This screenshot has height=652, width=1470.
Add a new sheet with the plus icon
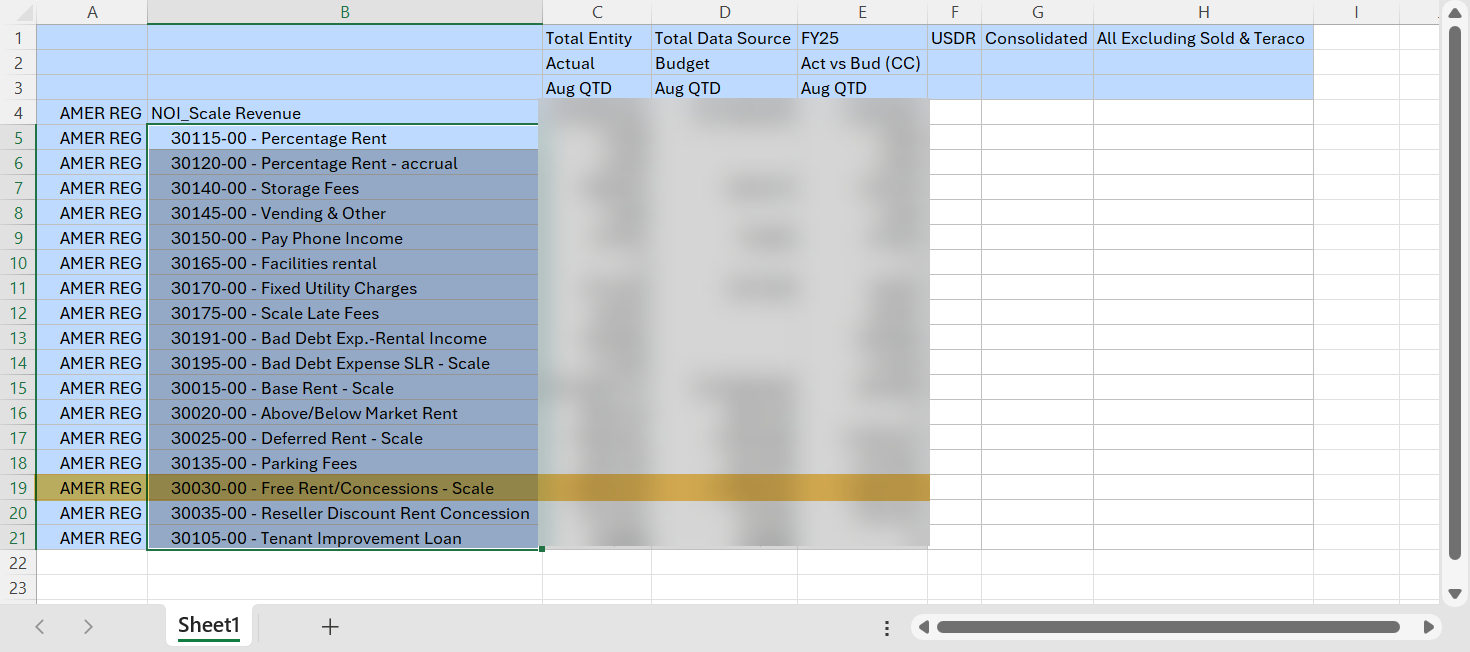(x=330, y=627)
